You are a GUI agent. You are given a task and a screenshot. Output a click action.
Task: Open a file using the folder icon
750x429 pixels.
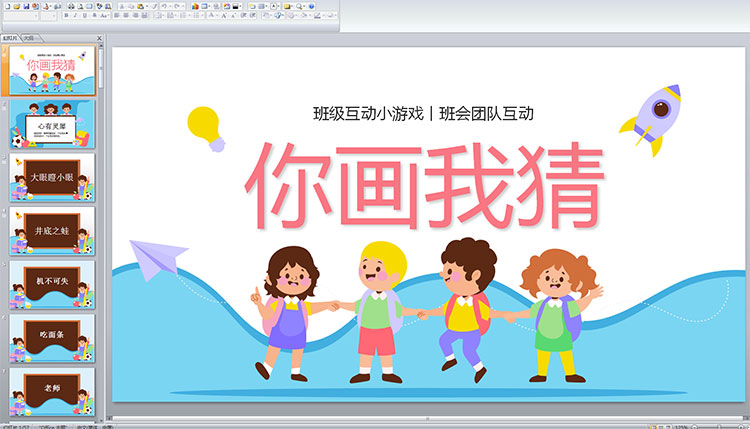click(x=17, y=7)
